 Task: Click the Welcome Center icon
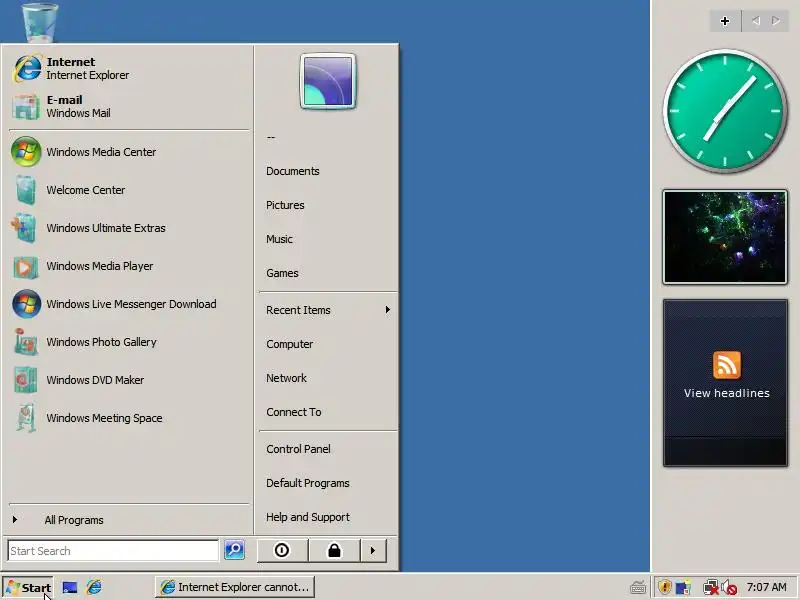(x=26, y=190)
